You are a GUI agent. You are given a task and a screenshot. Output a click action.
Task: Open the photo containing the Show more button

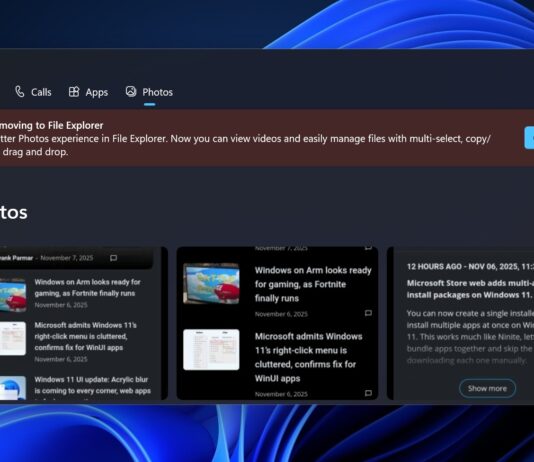pyautogui.click(x=460, y=323)
